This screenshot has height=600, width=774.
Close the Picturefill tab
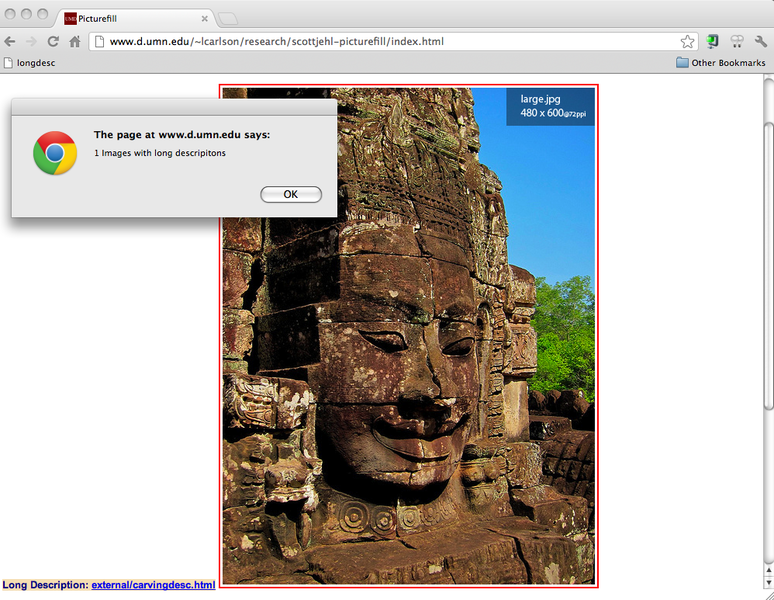point(204,19)
